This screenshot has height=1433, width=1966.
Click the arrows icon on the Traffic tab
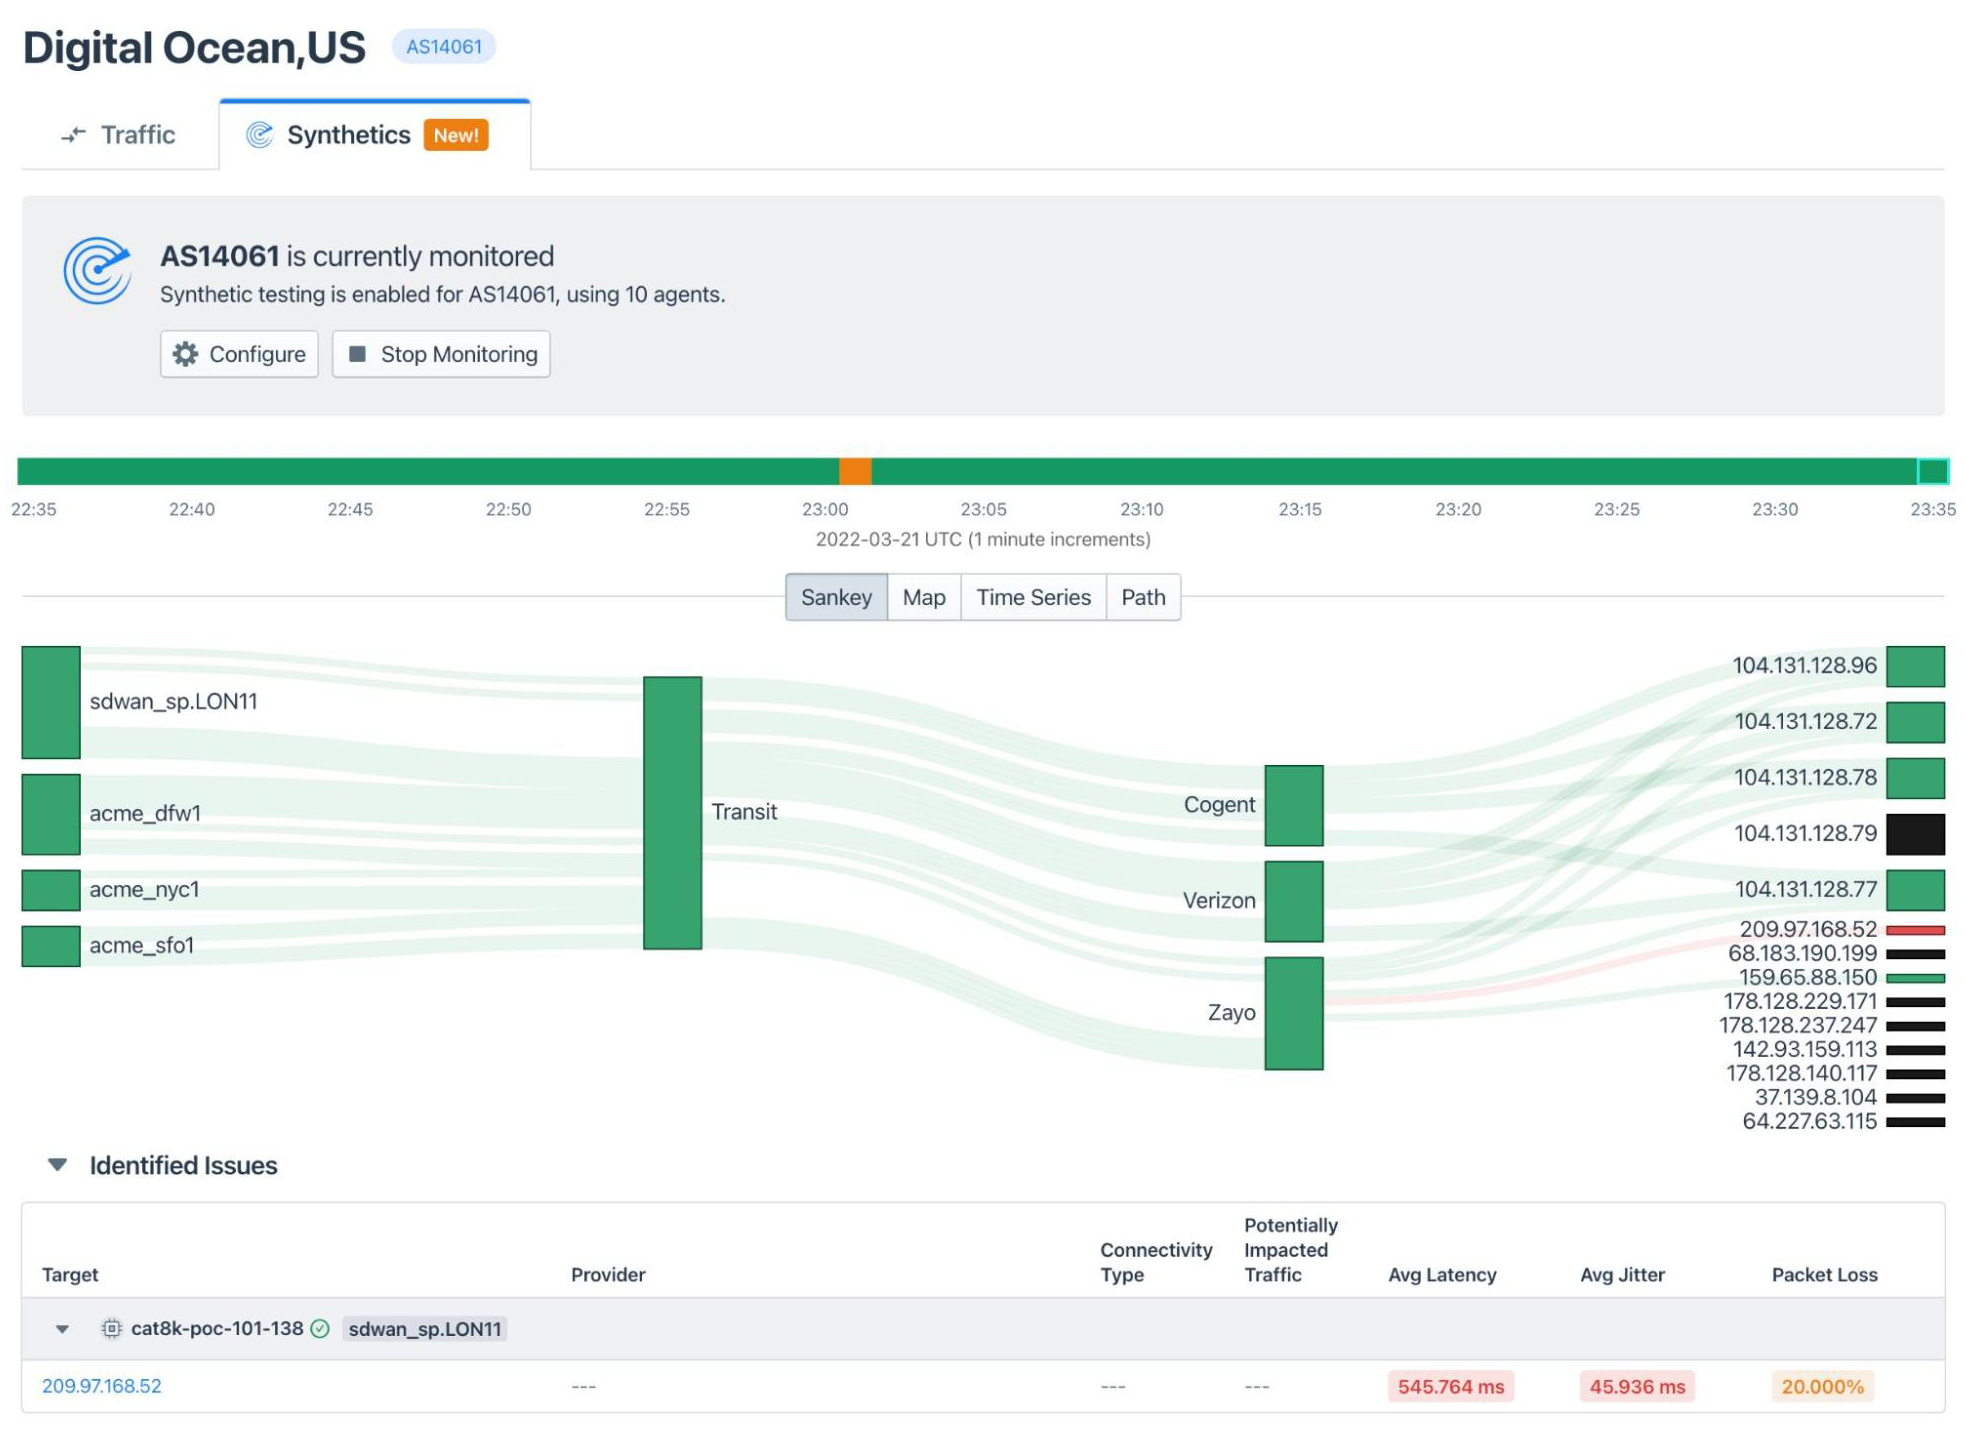pyautogui.click(x=73, y=134)
